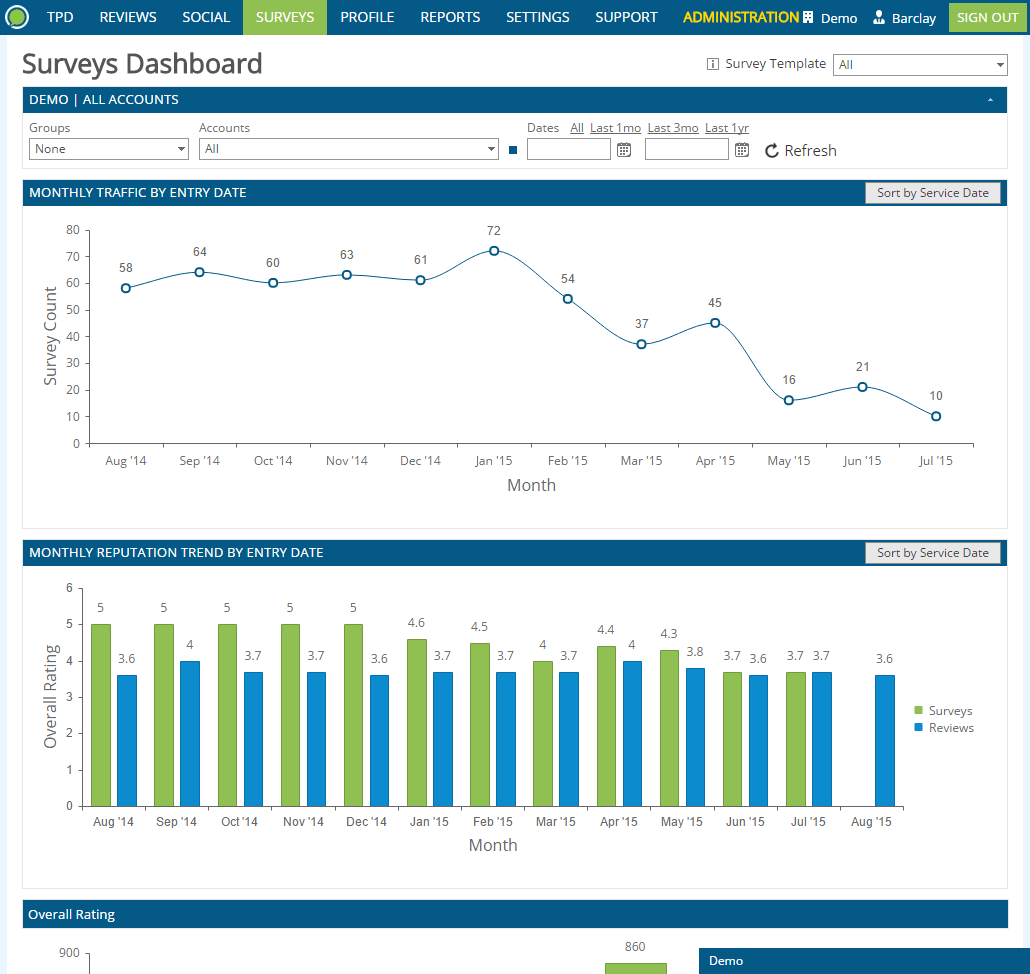Select the Mar '15 data point on traffic line

point(641,344)
